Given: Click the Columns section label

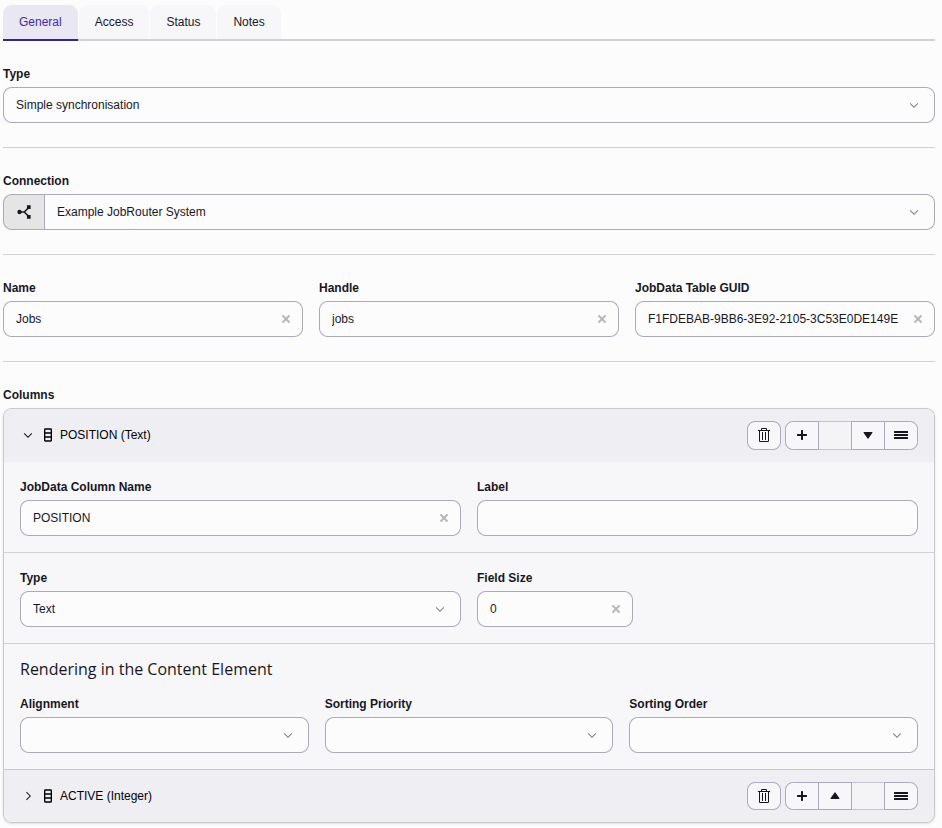Looking at the screenshot, I should pos(29,395).
